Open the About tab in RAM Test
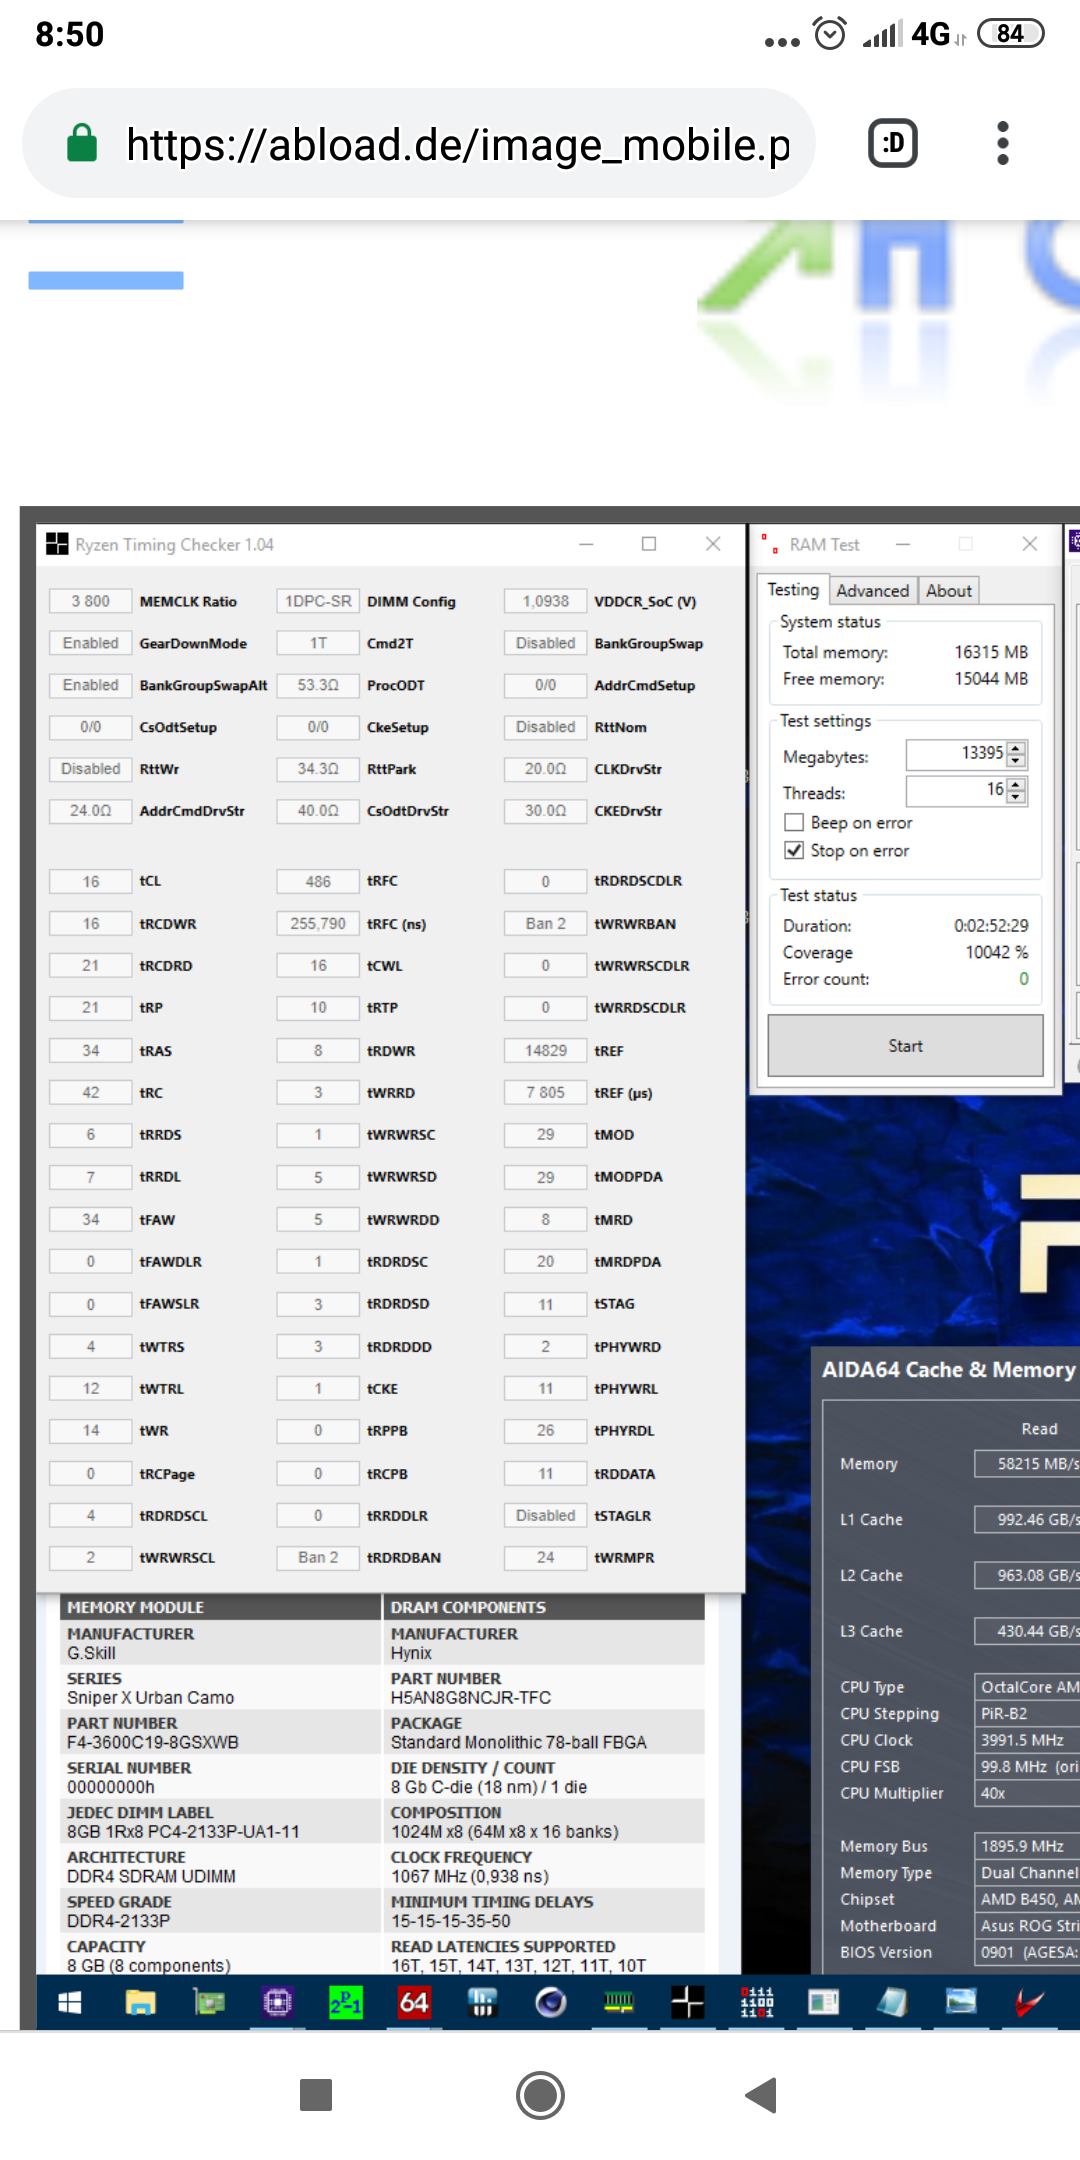1080x2160 pixels. tap(949, 591)
